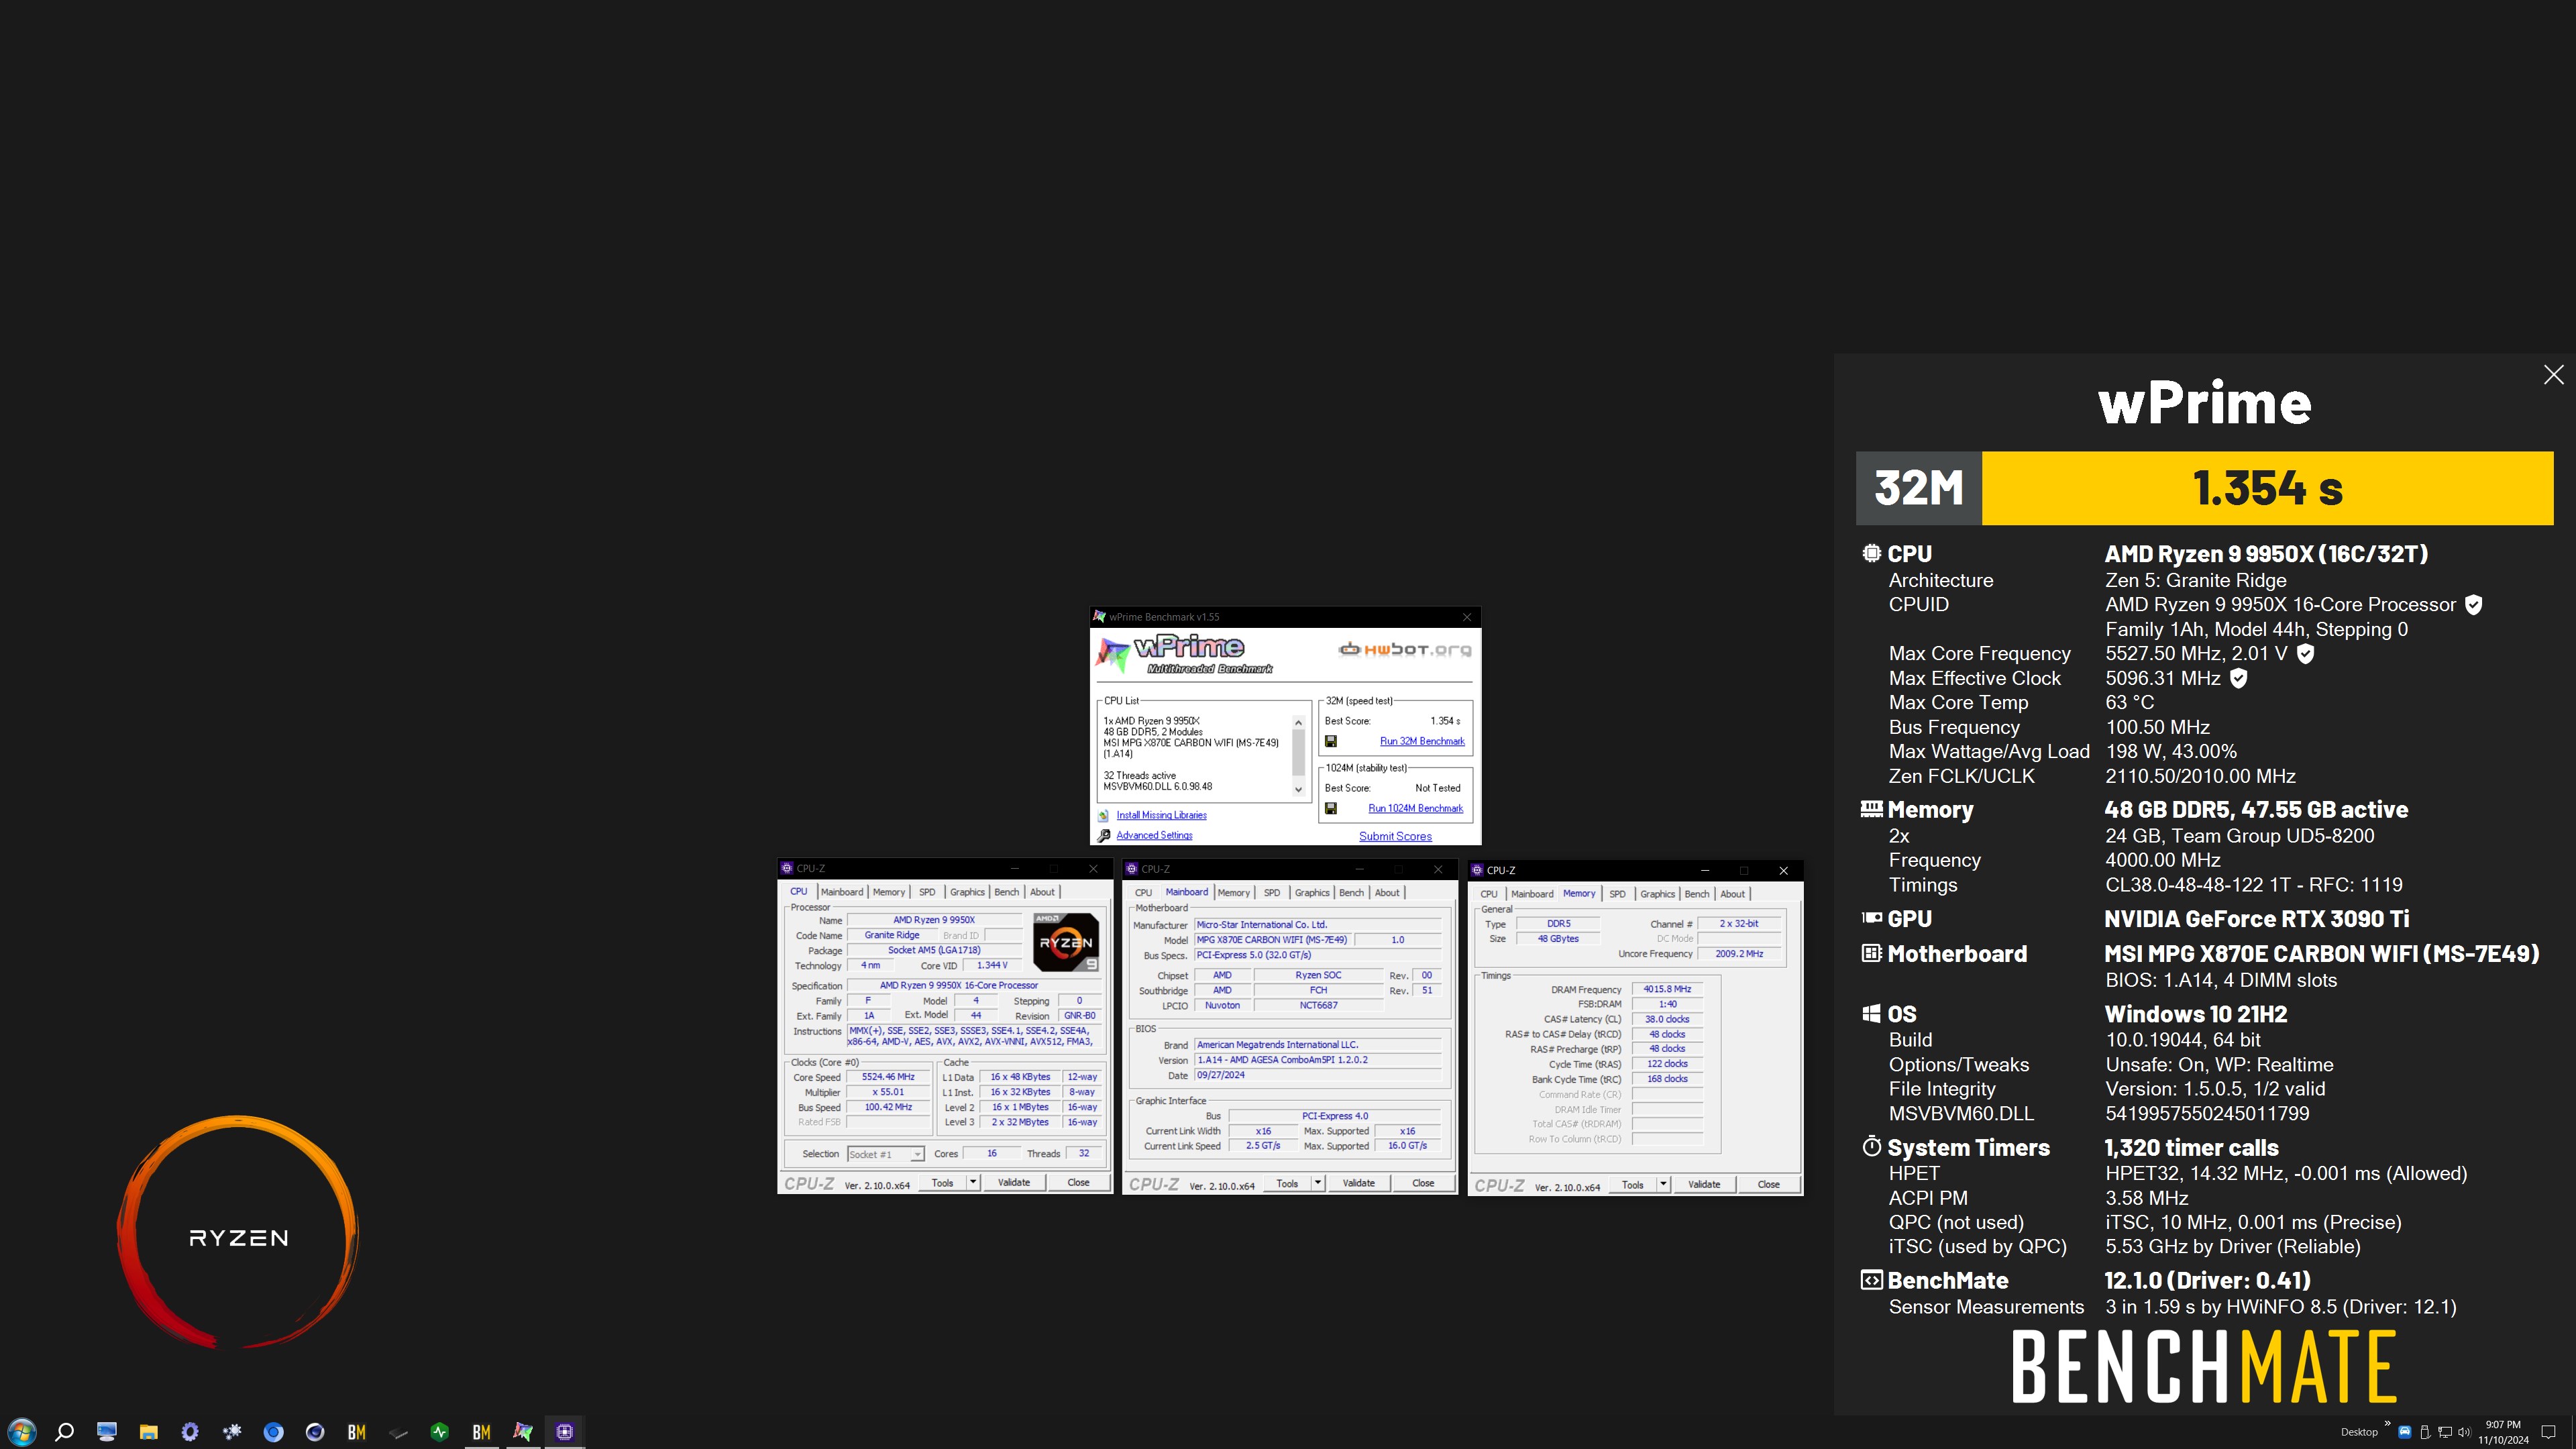2576x1449 pixels.
Task: Click the Desktop toolbar label
Action: coord(2359,1432)
